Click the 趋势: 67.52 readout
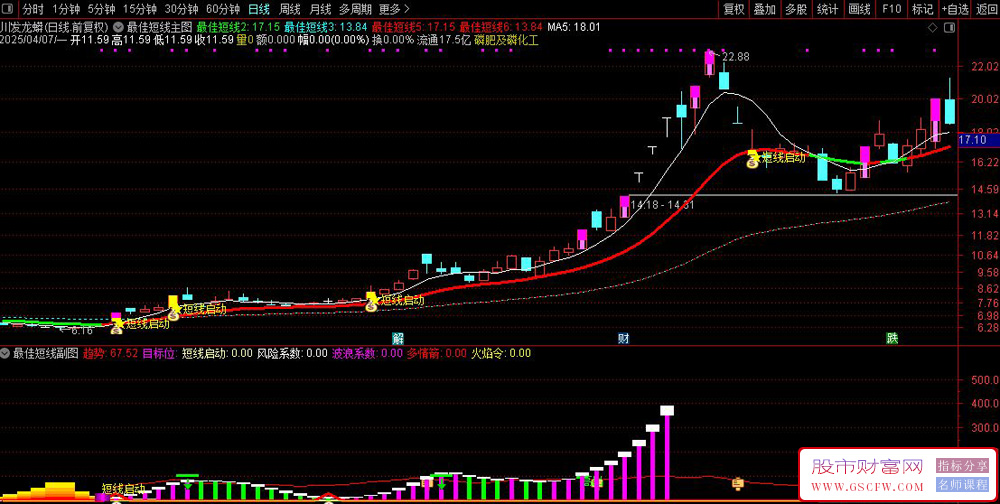1000x504 pixels. point(110,353)
